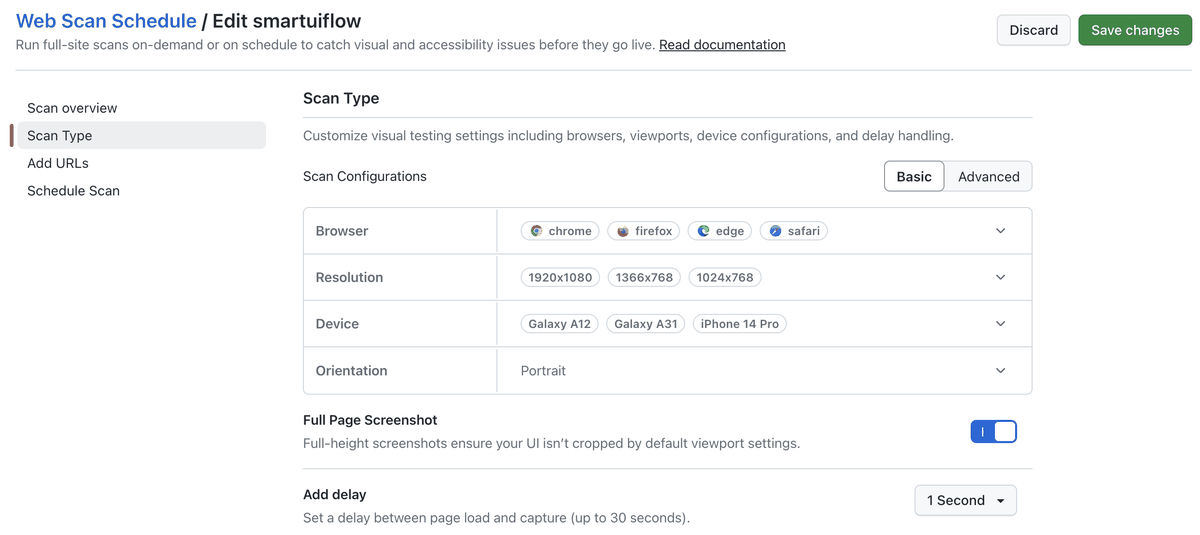
Task: Open the Orientation Portrait dropdown
Action: [x=764, y=371]
